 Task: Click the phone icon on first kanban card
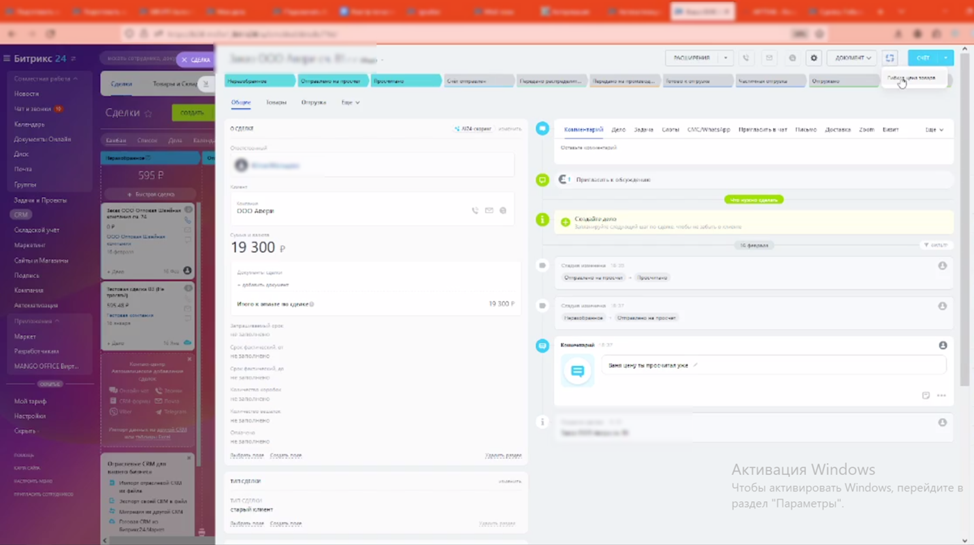coord(188,220)
